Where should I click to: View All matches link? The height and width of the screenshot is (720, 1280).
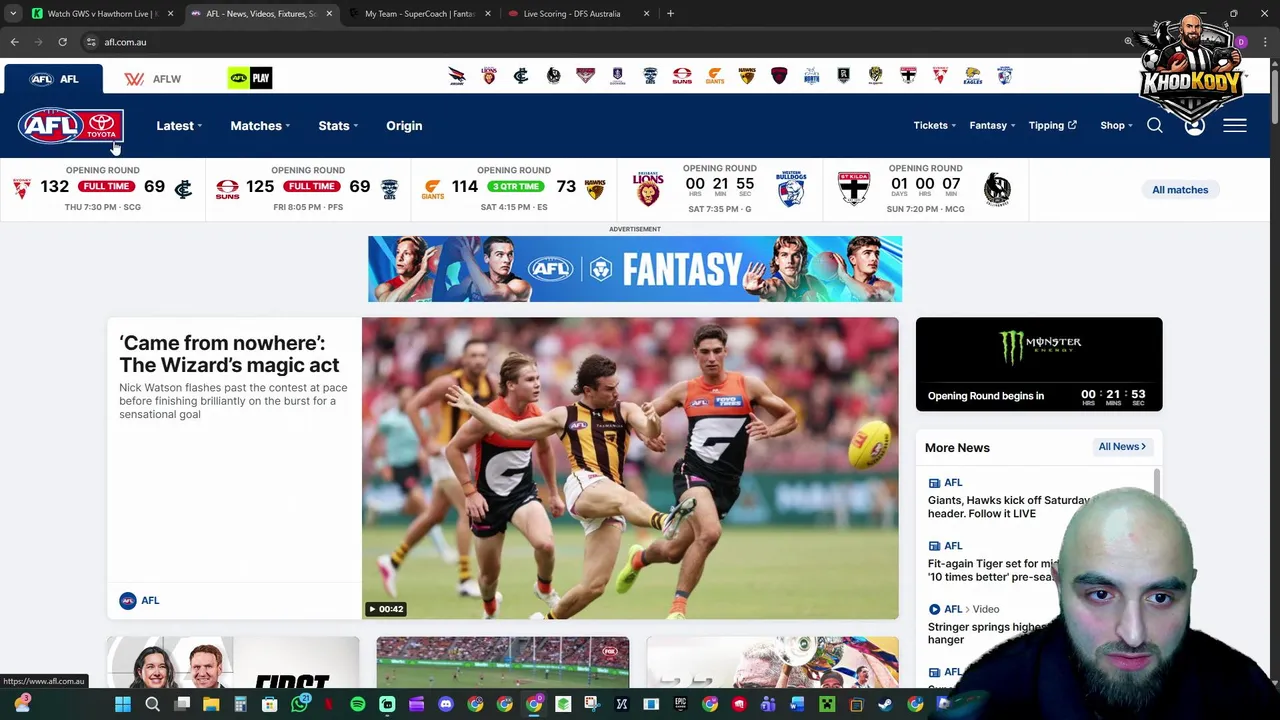coord(1180,190)
